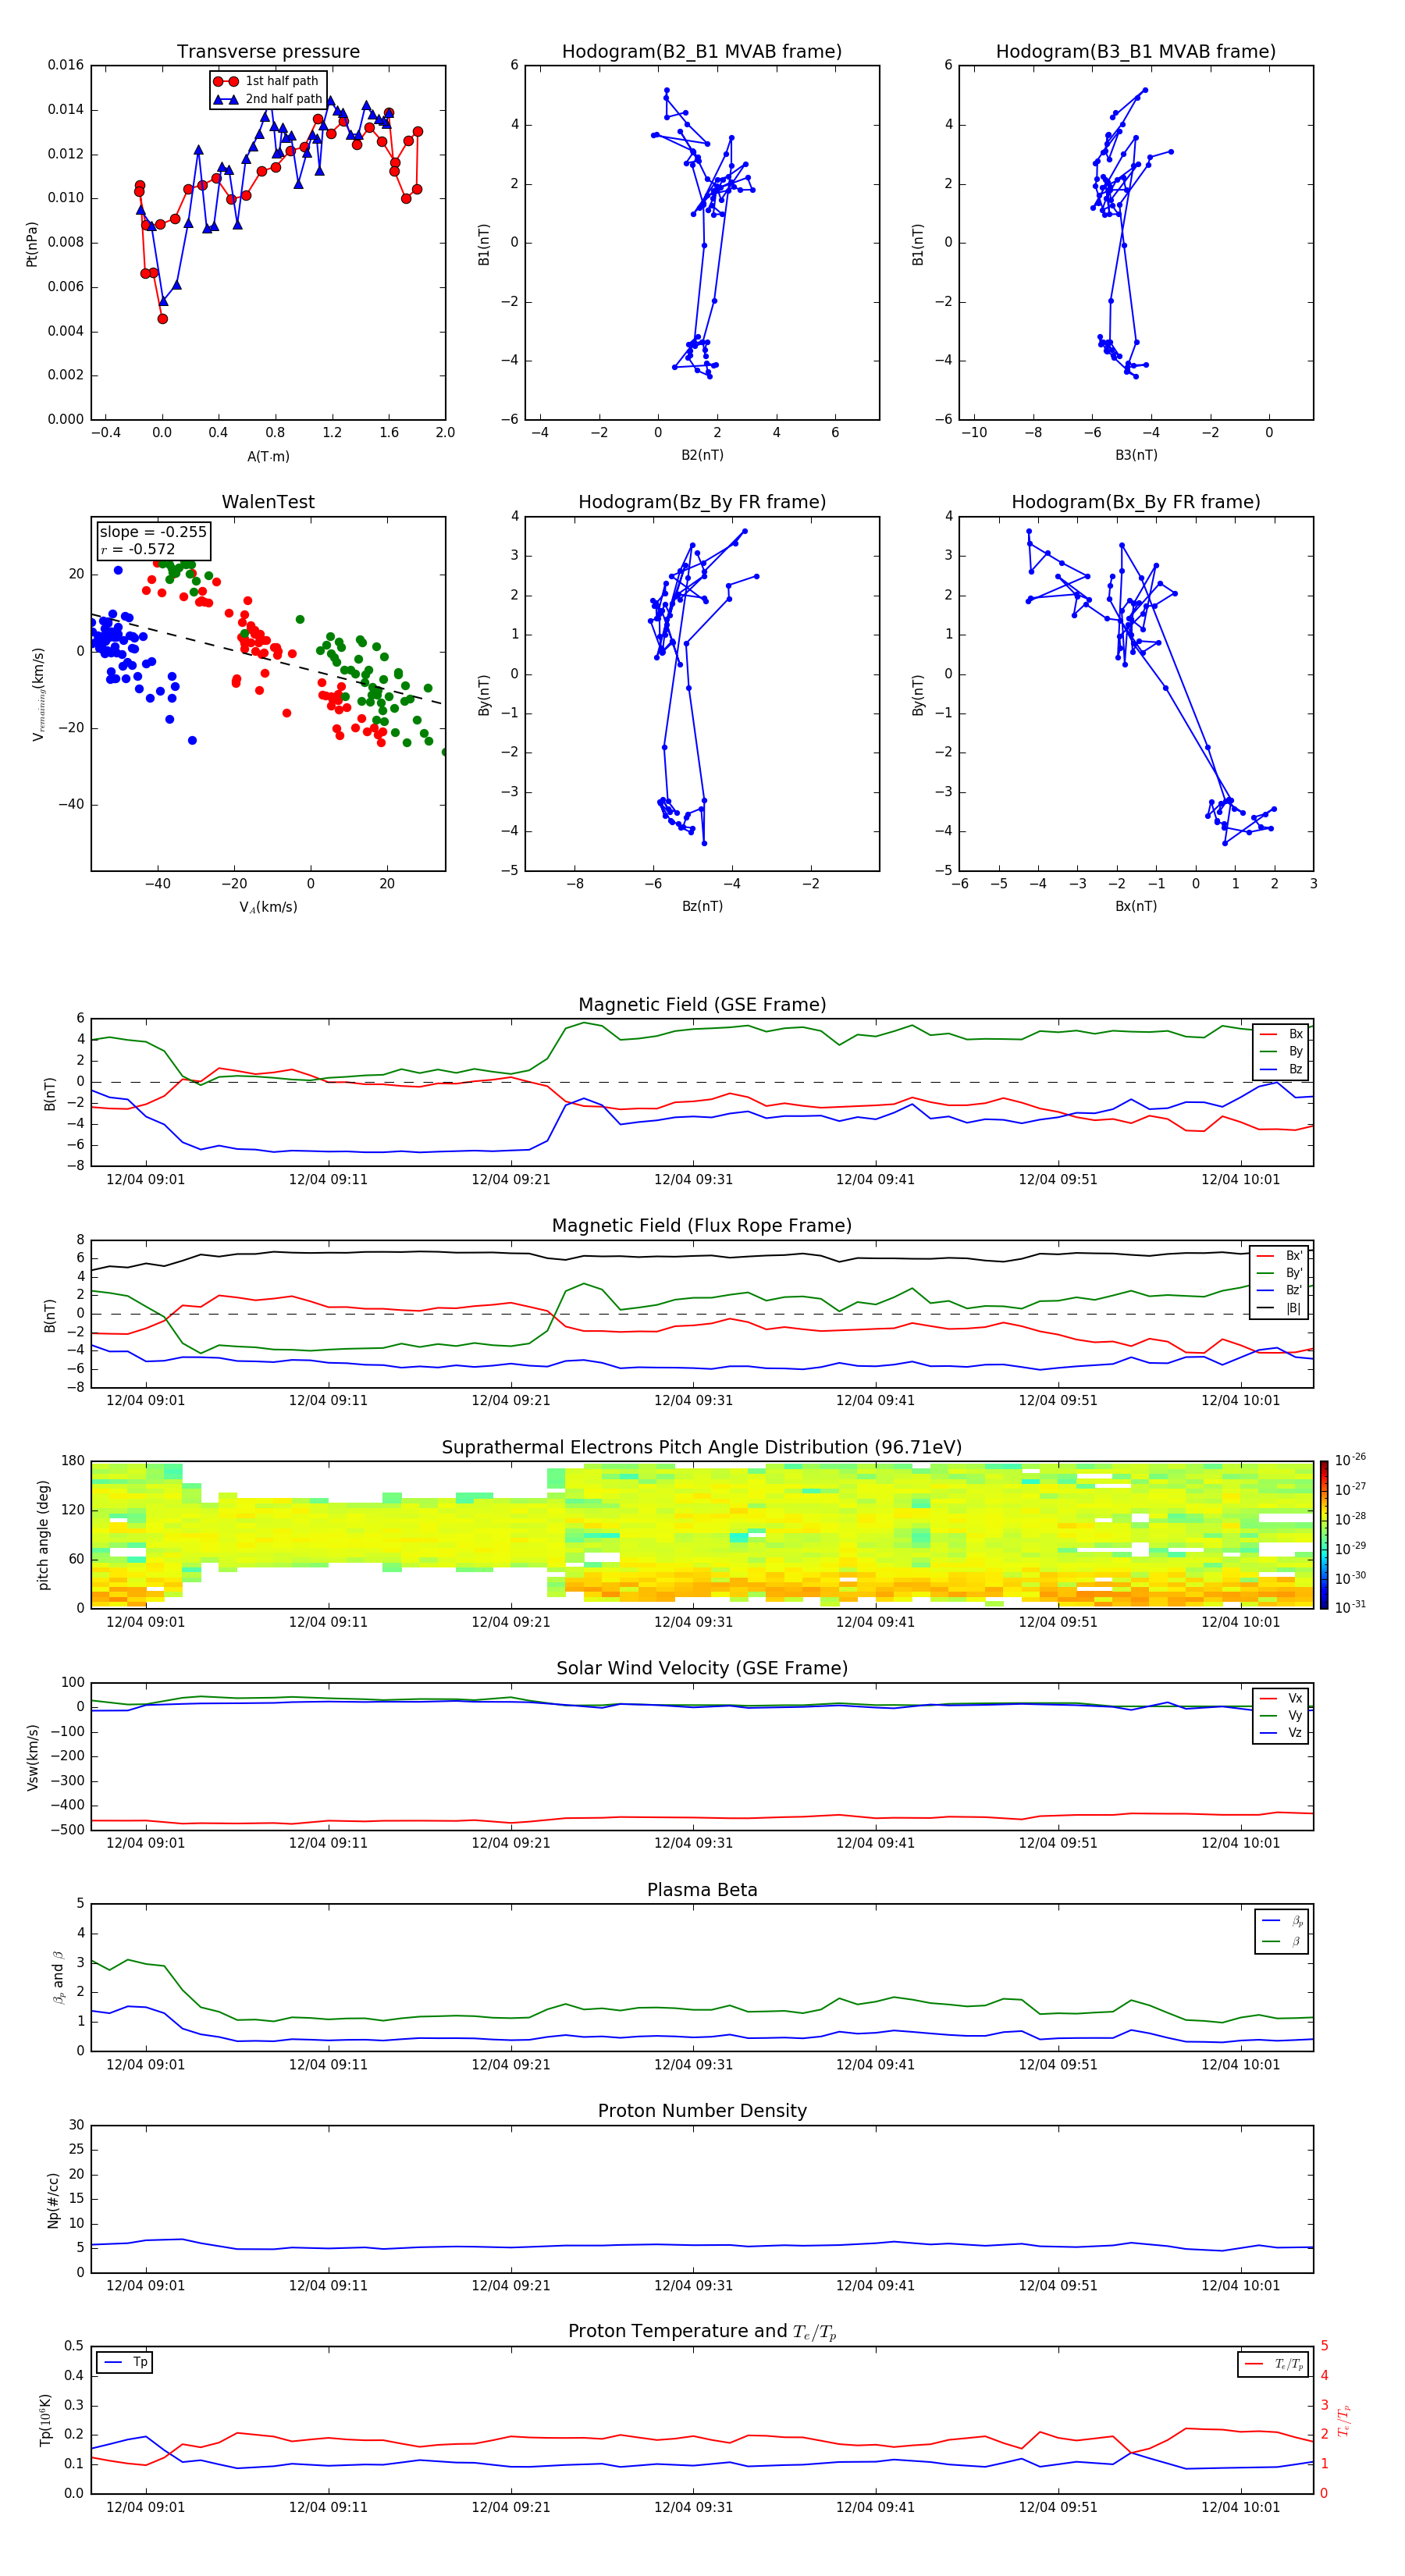
Task: Select the "Hodogram(Bx_By FR frame)" title
Action: click(x=1136, y=502)
